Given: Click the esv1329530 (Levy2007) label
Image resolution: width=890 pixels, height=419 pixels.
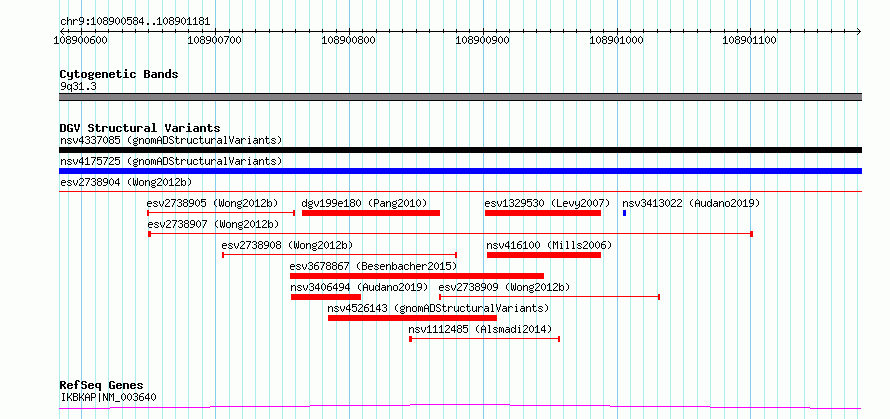Looking at the screenshot, I should pyautogui.click(x=547, y=203).
